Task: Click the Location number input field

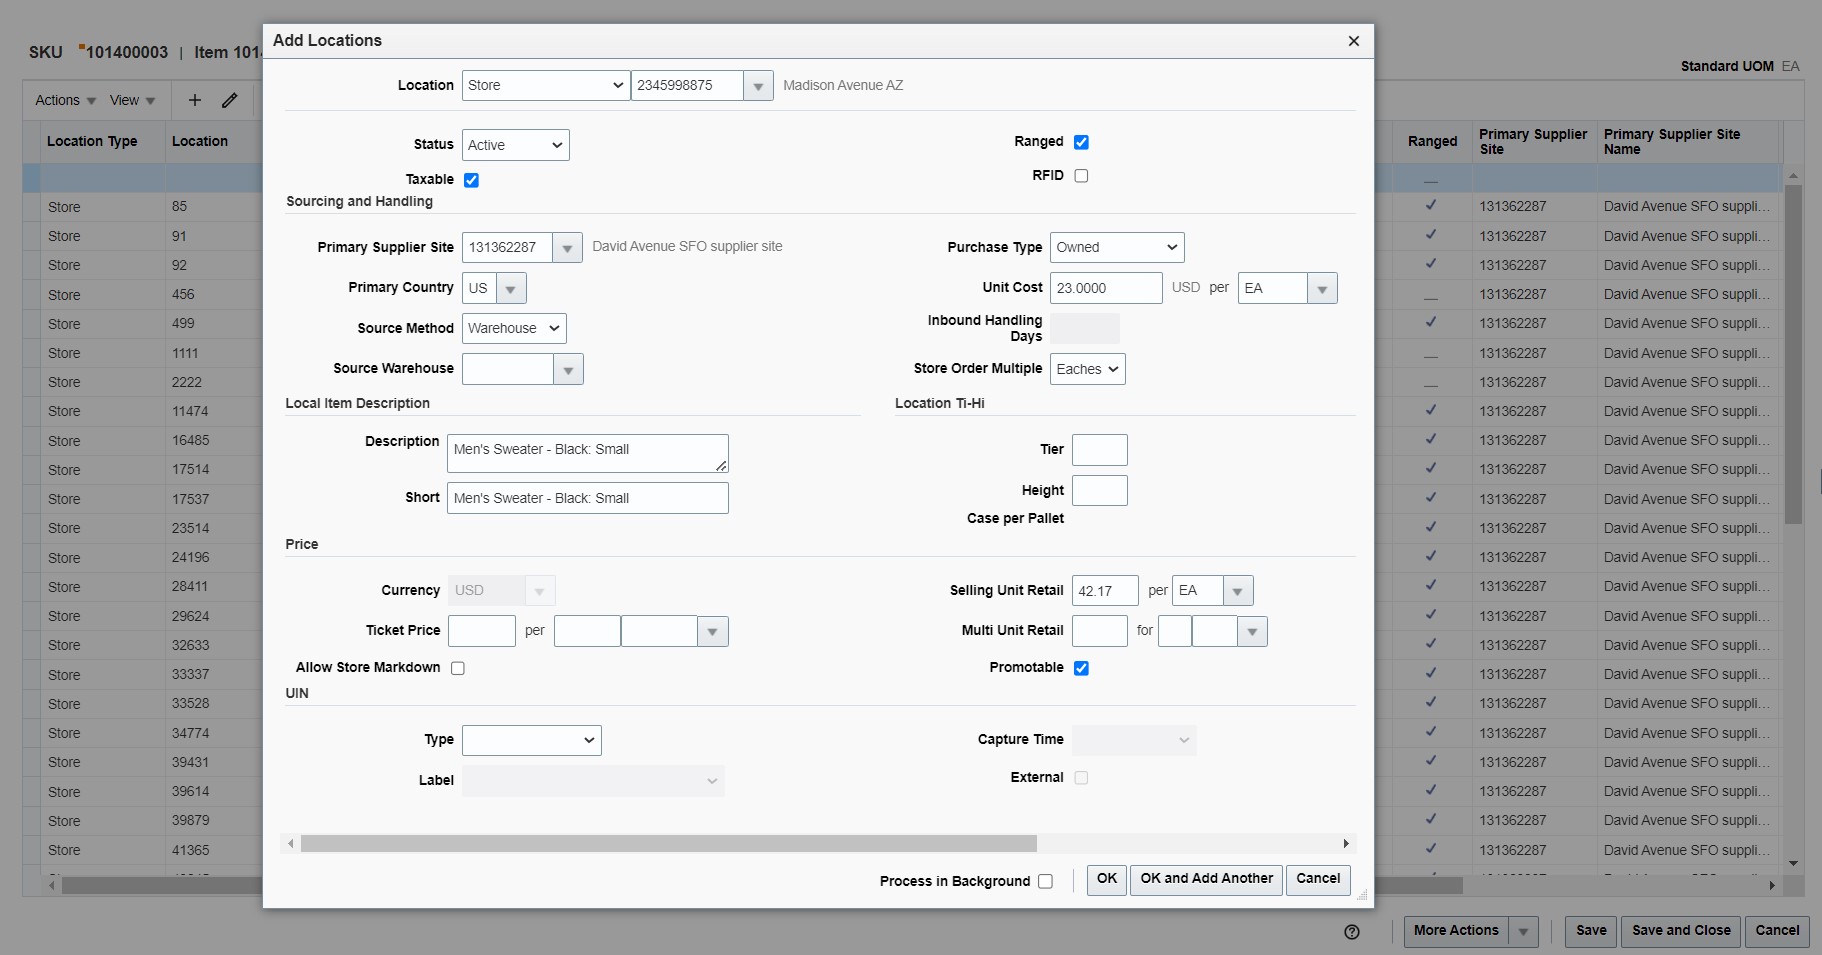Action: (x=687, y=86)
